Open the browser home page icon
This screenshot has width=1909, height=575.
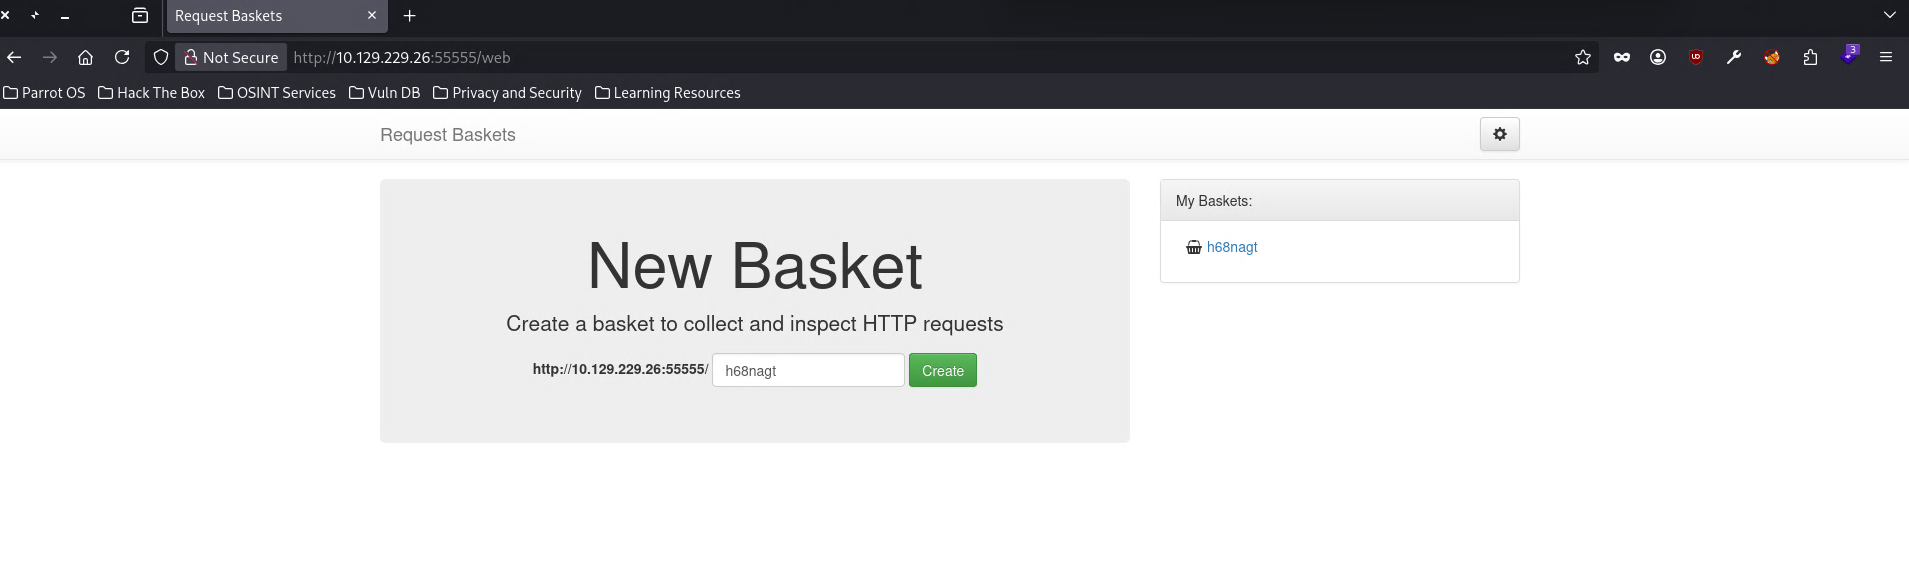click(86, 57)
